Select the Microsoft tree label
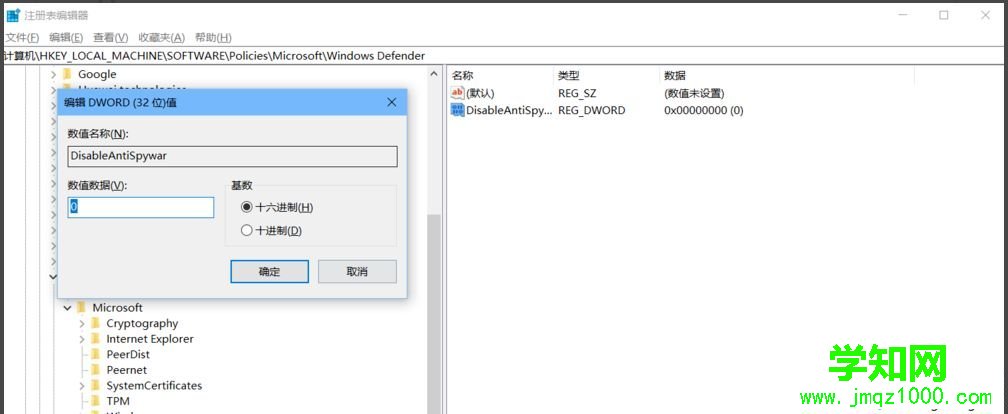Image resolution: width=1008 pixels, height=414 pixels. click(x=118, y=307)
